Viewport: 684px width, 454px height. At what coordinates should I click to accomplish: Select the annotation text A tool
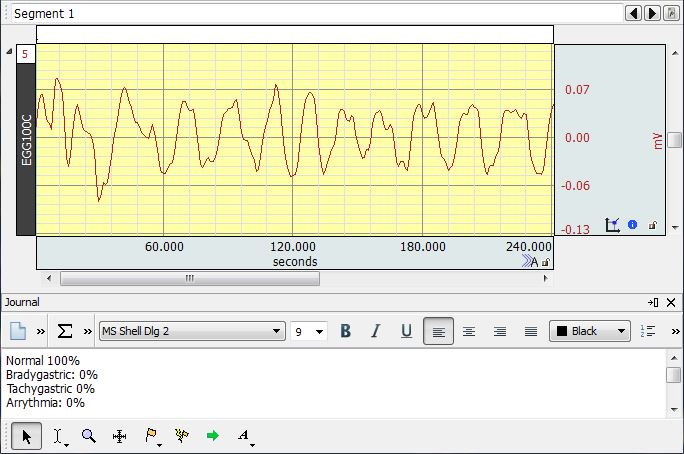click(x=243, y=435)
